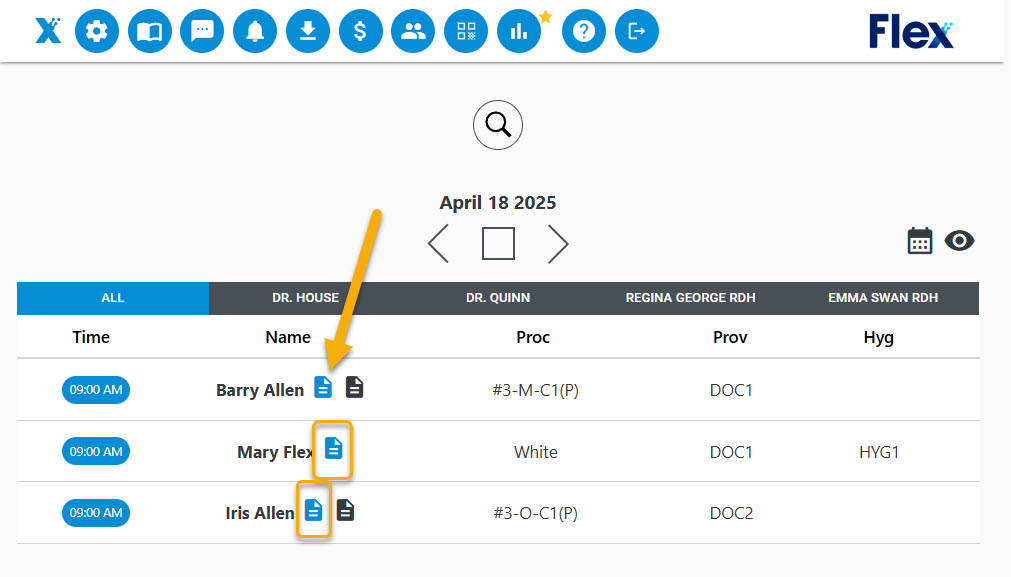Click the Prov column header

(x=730, y=337)
